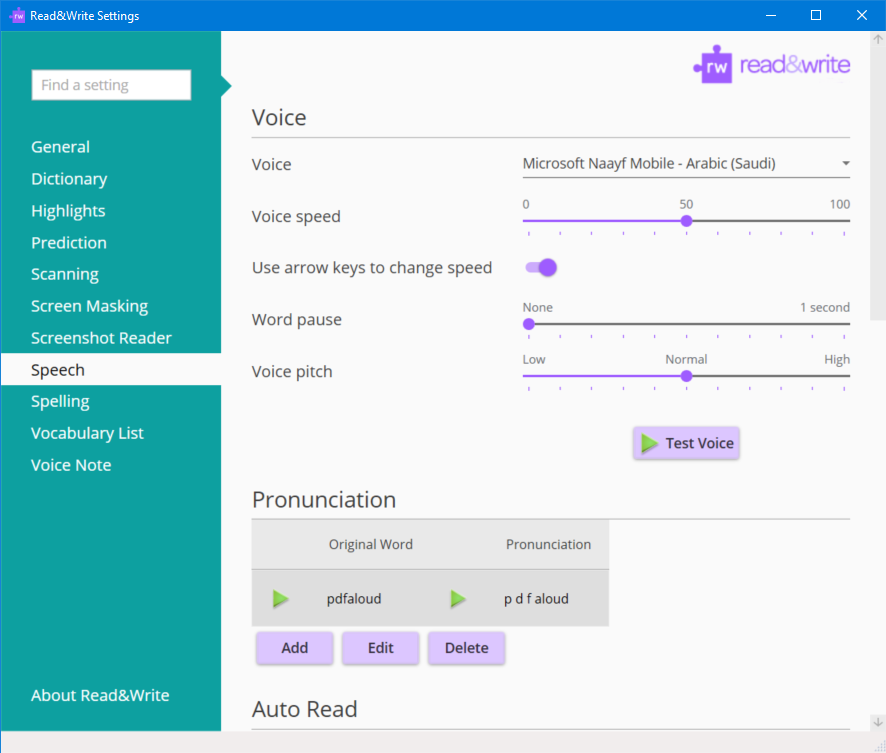
Task: Open Vocabulary List settings
Action: point(87,433)
